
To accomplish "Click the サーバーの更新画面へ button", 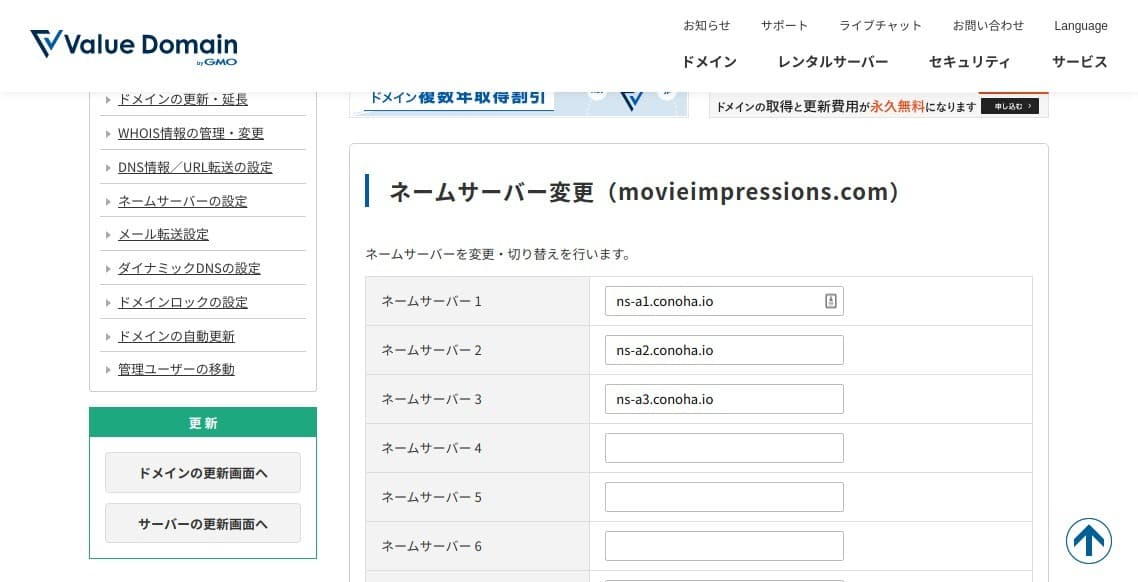I will point(202,523).
